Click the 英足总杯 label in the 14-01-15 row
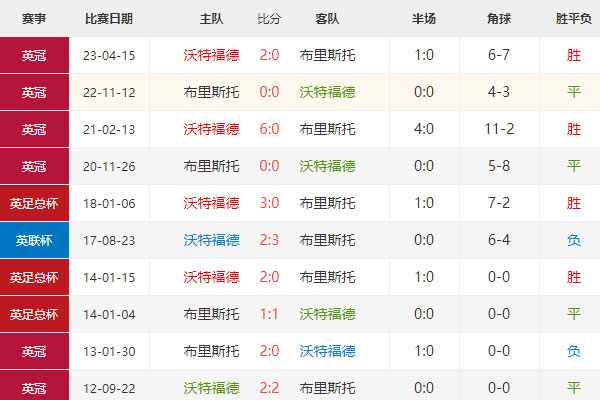Viewport: 600px width, 400px height. (x=34, y=277)
